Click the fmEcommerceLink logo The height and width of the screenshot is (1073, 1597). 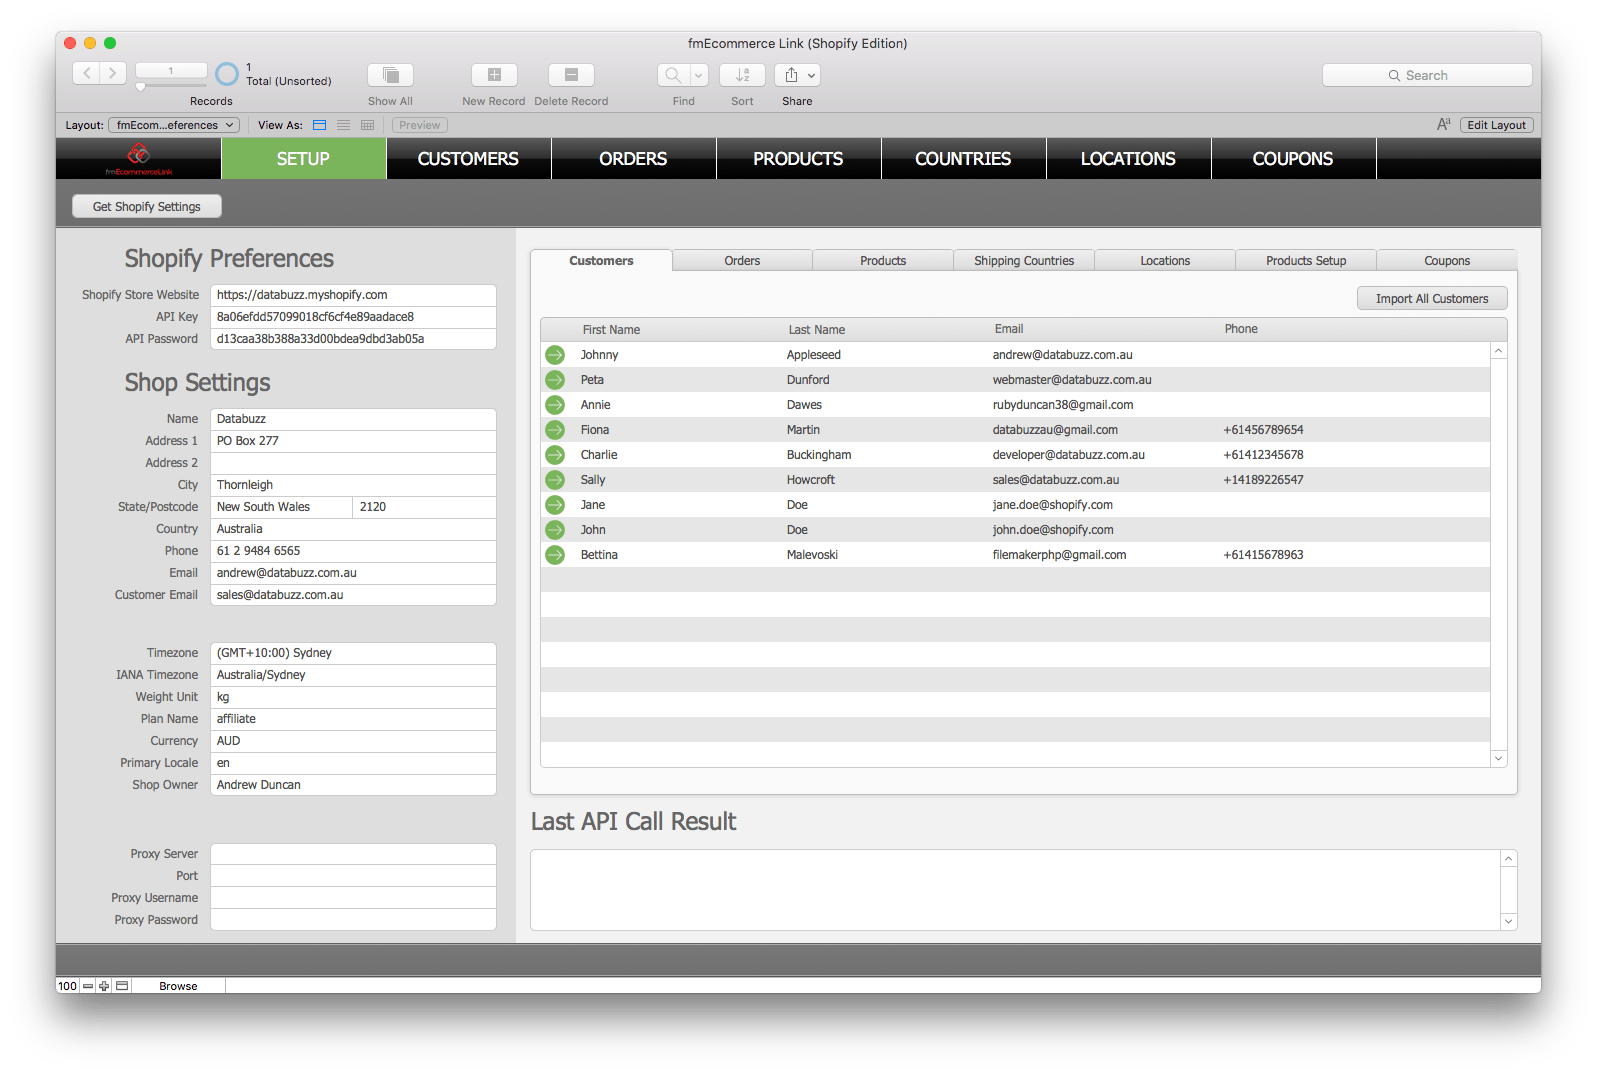click(x=139, y=158)
